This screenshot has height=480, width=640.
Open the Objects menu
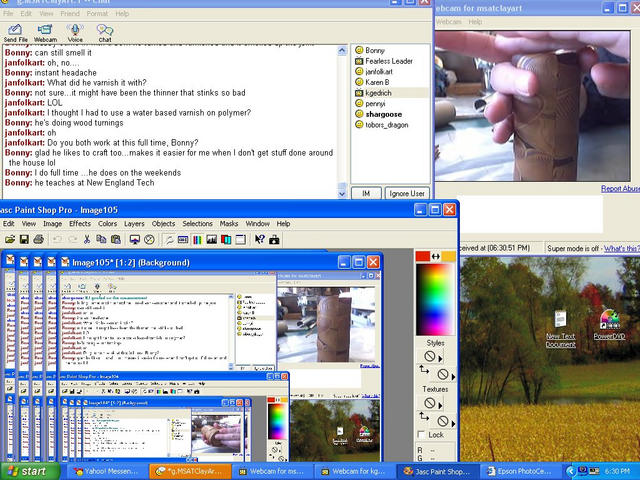coord(163,224)
